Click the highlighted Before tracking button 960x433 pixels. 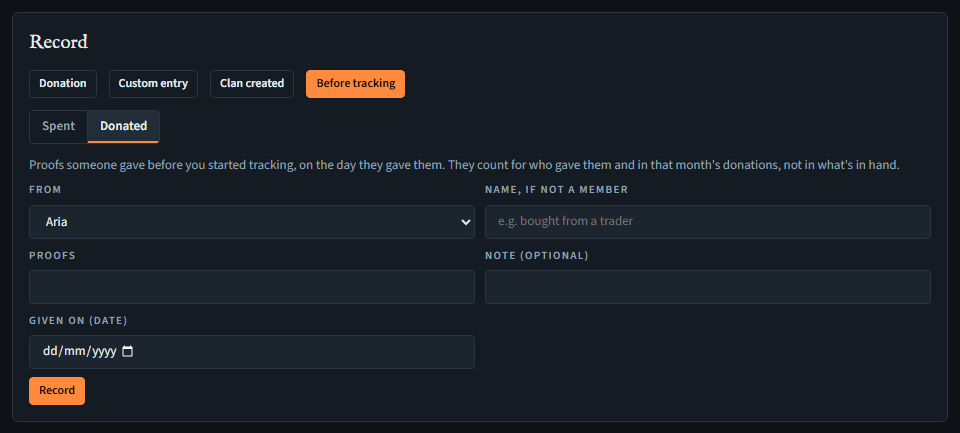pyautogui.click(x=355, y=83)
